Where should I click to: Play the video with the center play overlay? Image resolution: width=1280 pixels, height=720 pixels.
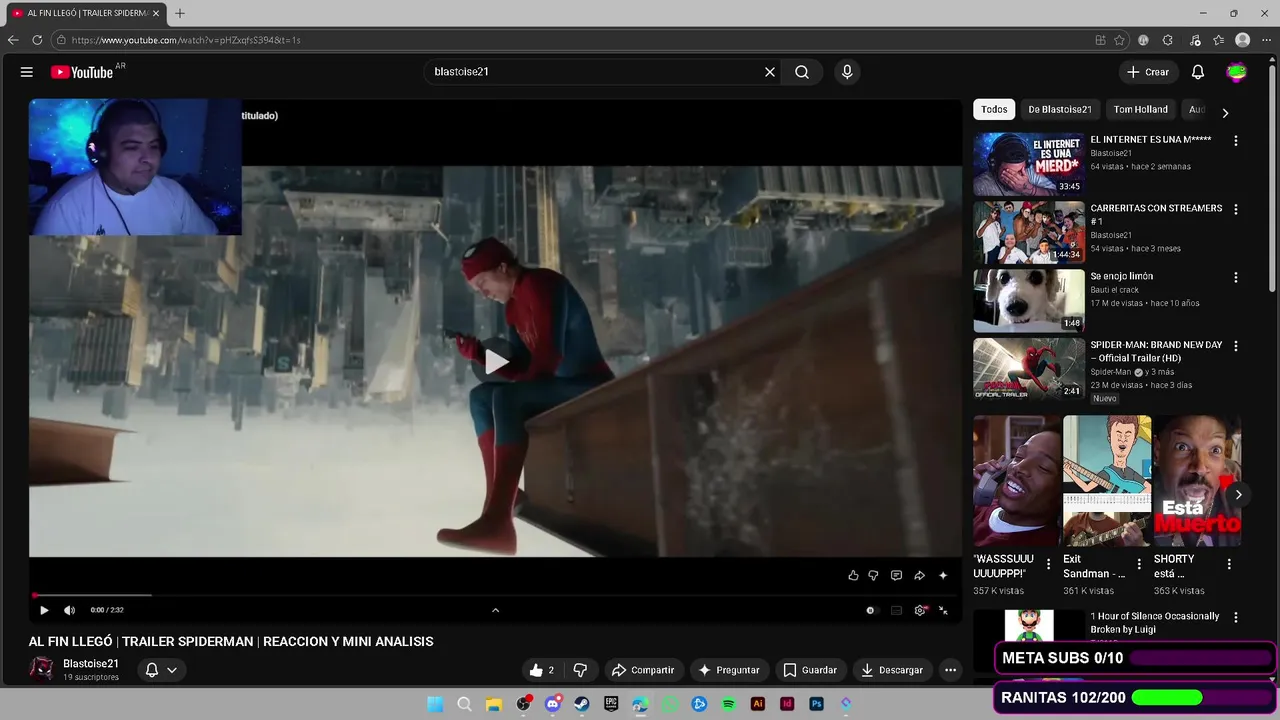496,362
